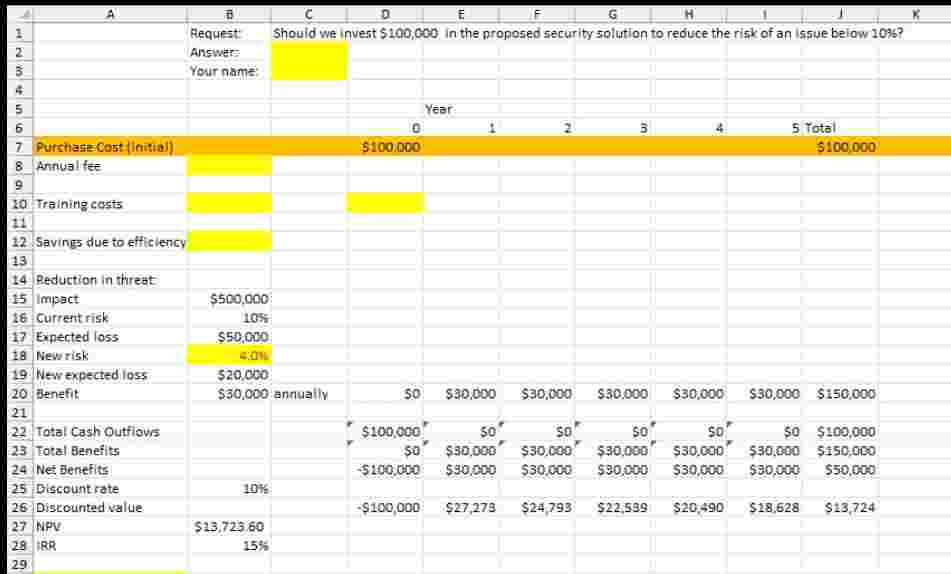Click column A header
The image size is (951, 574).
[x=110, y=14]
